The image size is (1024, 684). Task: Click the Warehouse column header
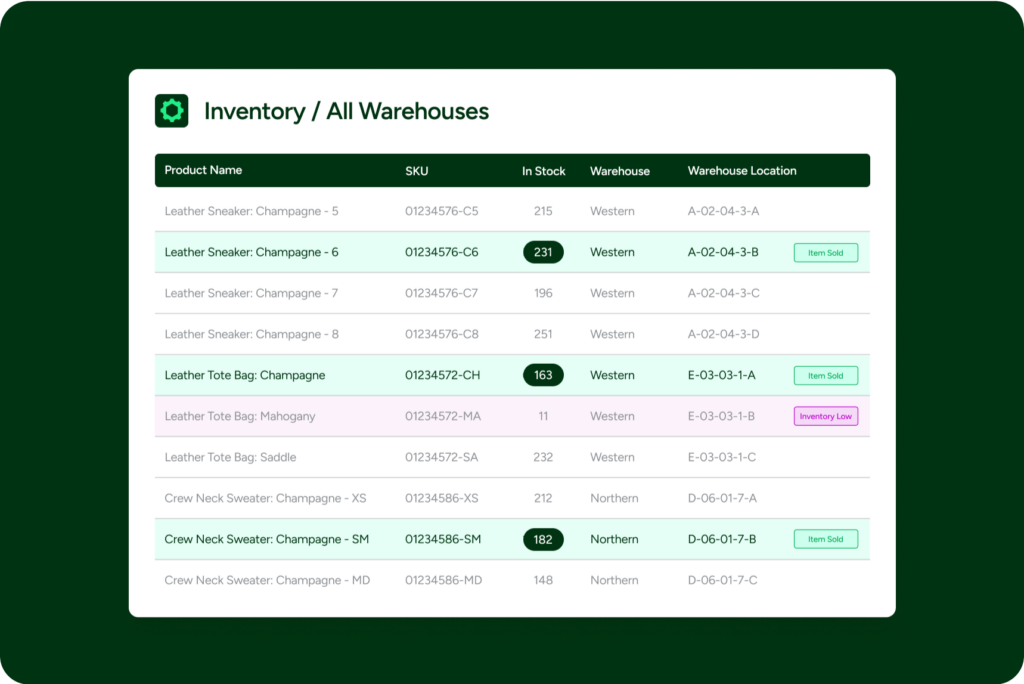[x=619, y=171]
